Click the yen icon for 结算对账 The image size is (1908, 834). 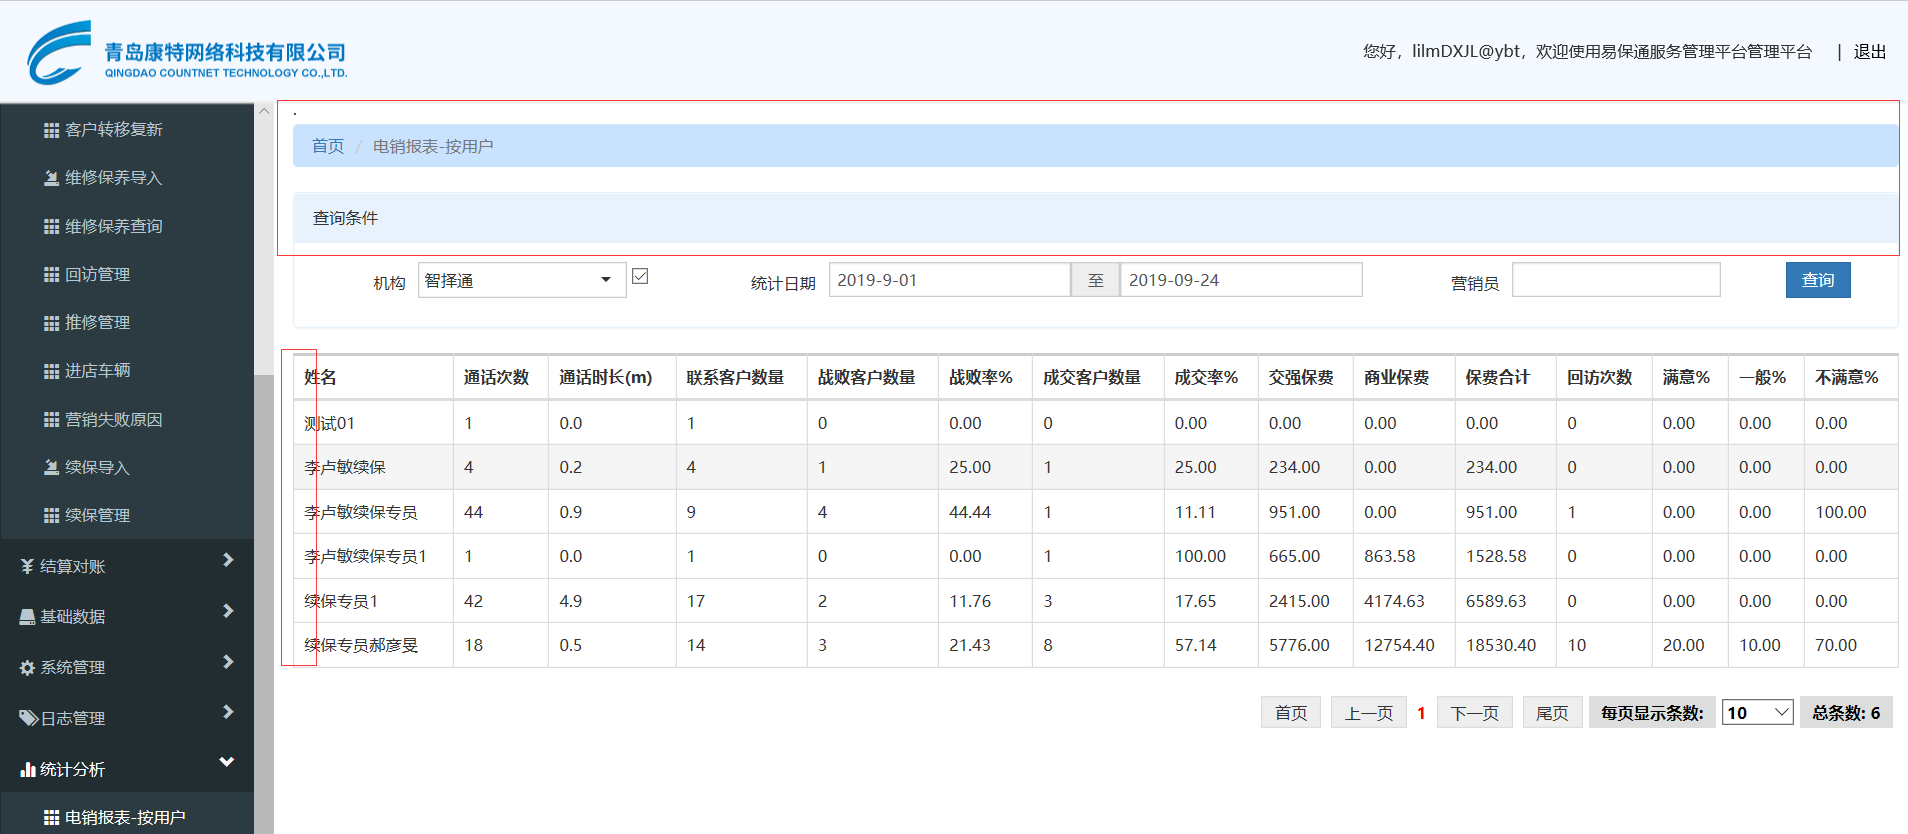click(x=27, y=567)
